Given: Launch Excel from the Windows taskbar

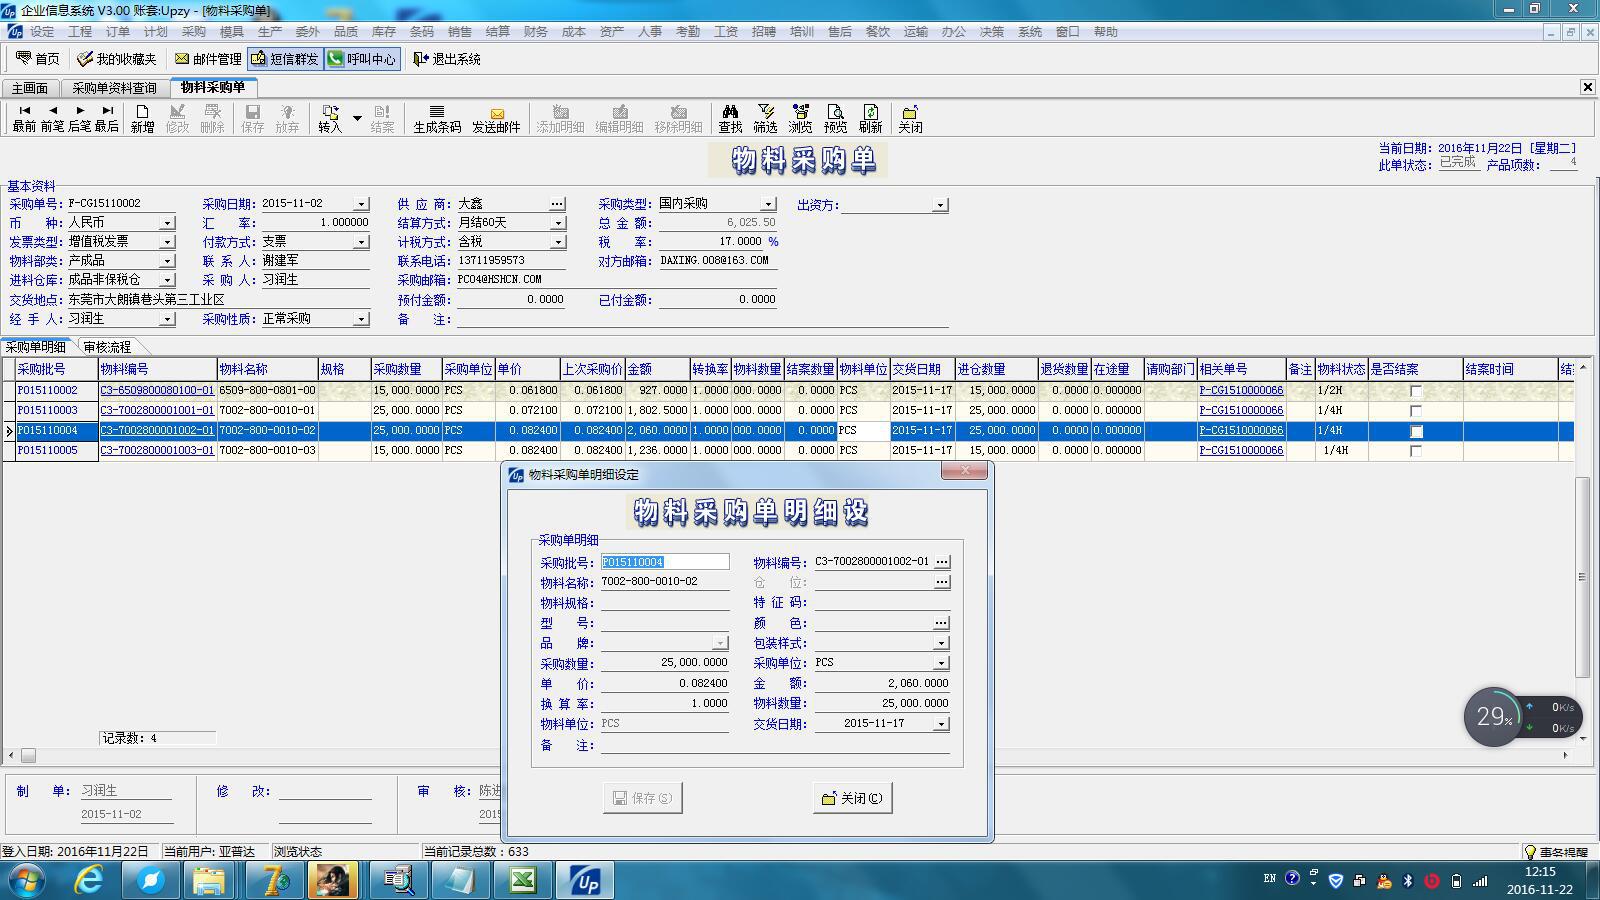Looking at the screenshot, I should (522, 880).
